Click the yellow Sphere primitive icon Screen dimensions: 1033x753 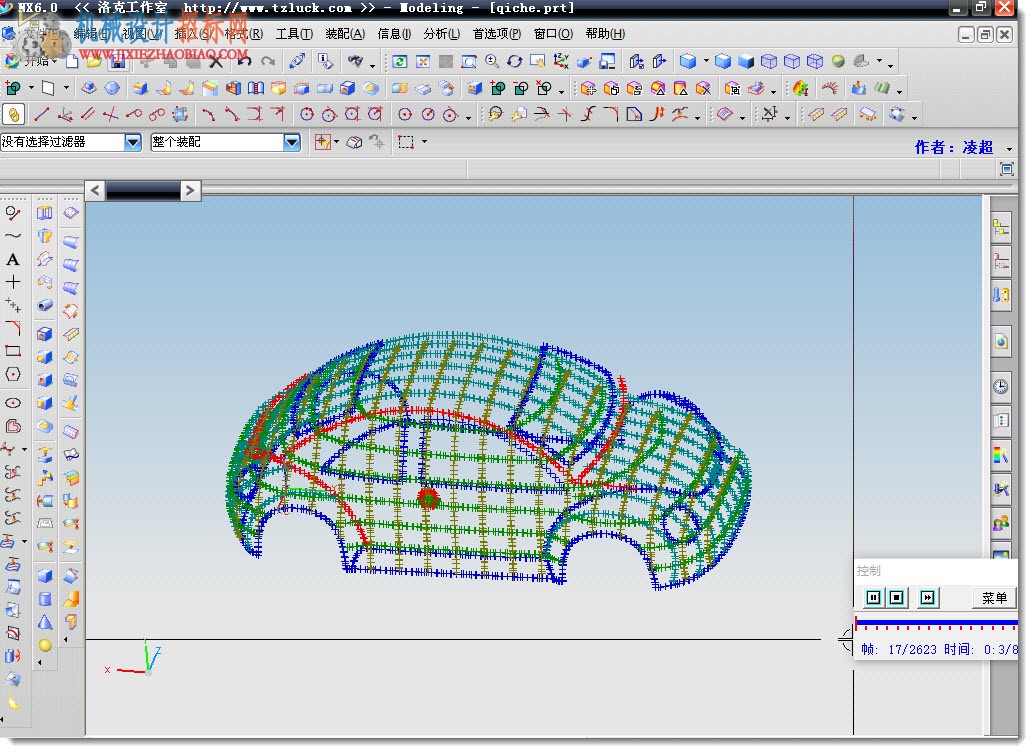[x=45, y=645]
